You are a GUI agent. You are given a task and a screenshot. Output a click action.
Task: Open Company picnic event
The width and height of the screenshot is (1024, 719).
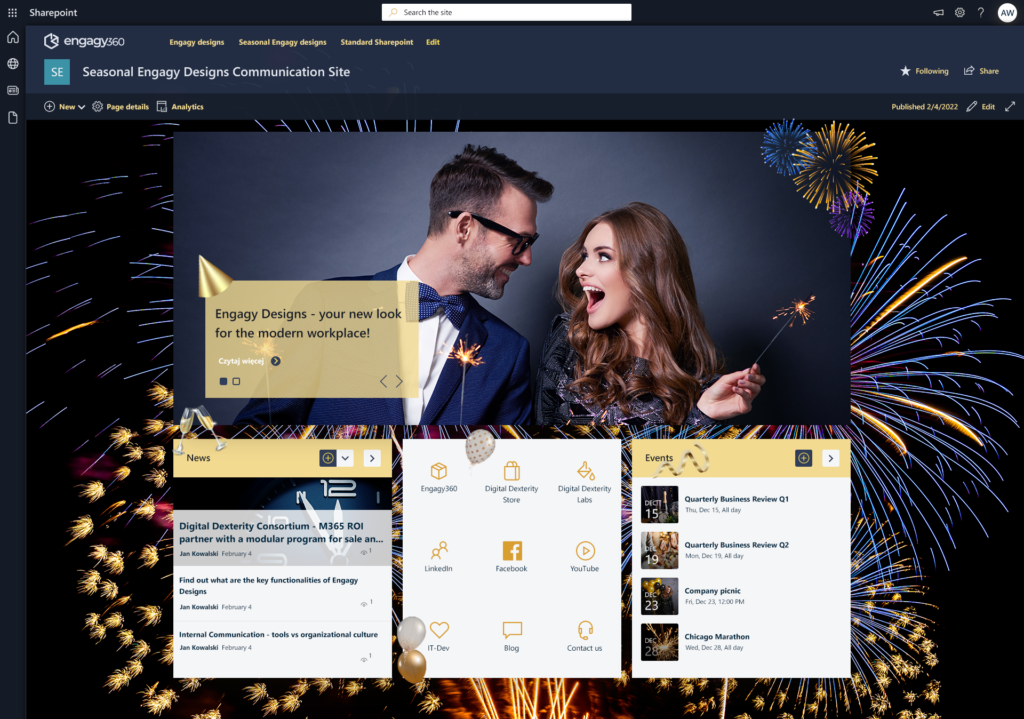click(x=712, y=590)
